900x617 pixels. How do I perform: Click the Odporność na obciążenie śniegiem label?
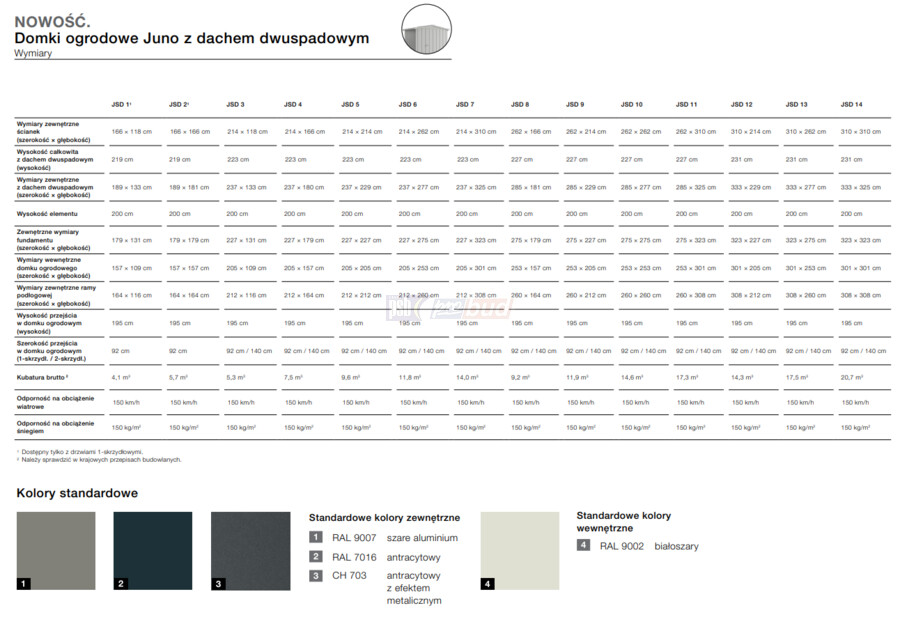click(x=55, y=427)
